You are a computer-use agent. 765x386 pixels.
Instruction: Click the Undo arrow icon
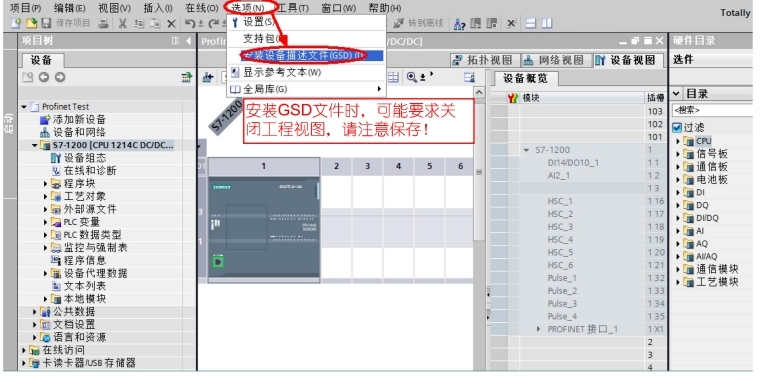(190, 23)
